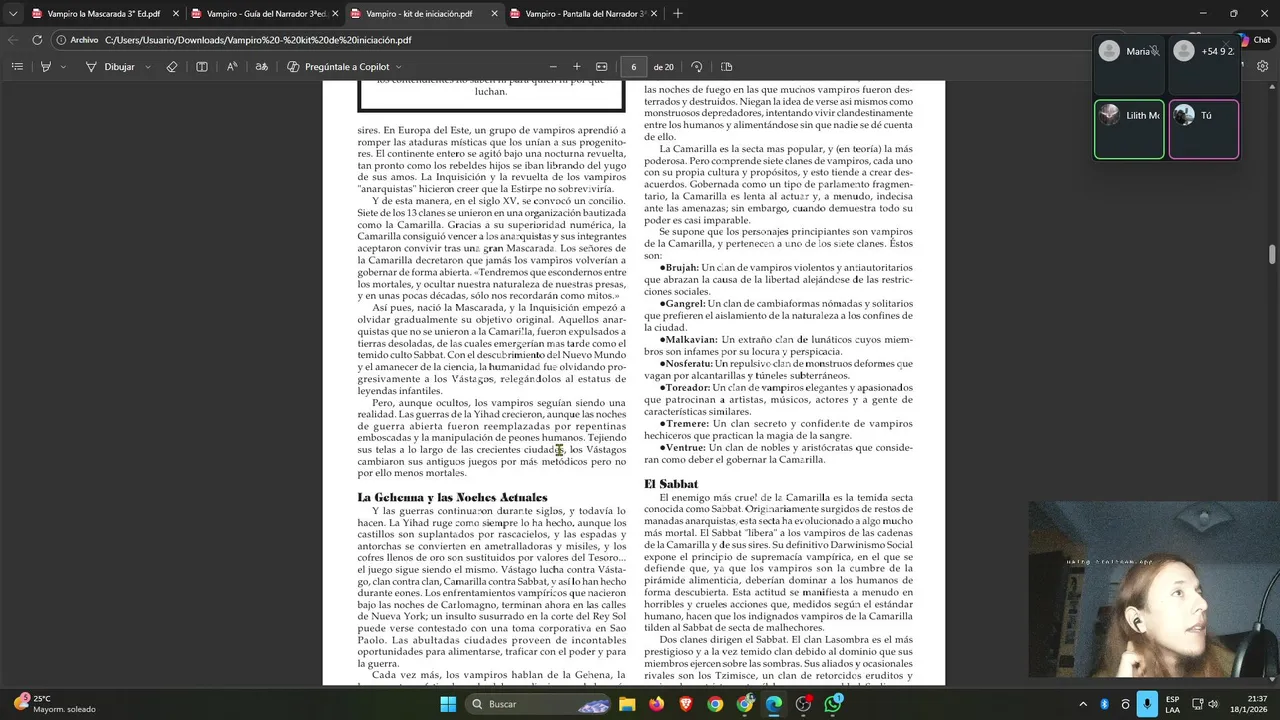The width and height of the screenshot is (1280, 720).
Task: Switch to Vampiro - Guía del Narrador tab
Action: coord(266,14)
